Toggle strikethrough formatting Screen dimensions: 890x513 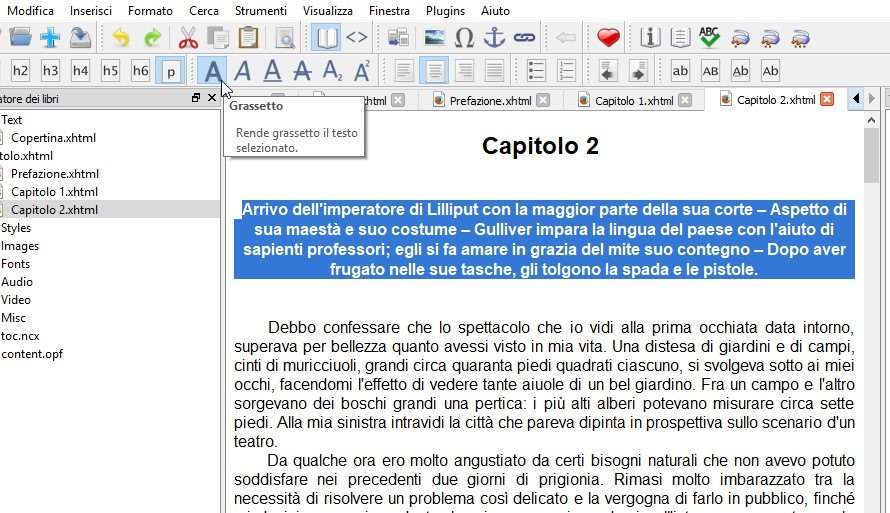(303, 71)
